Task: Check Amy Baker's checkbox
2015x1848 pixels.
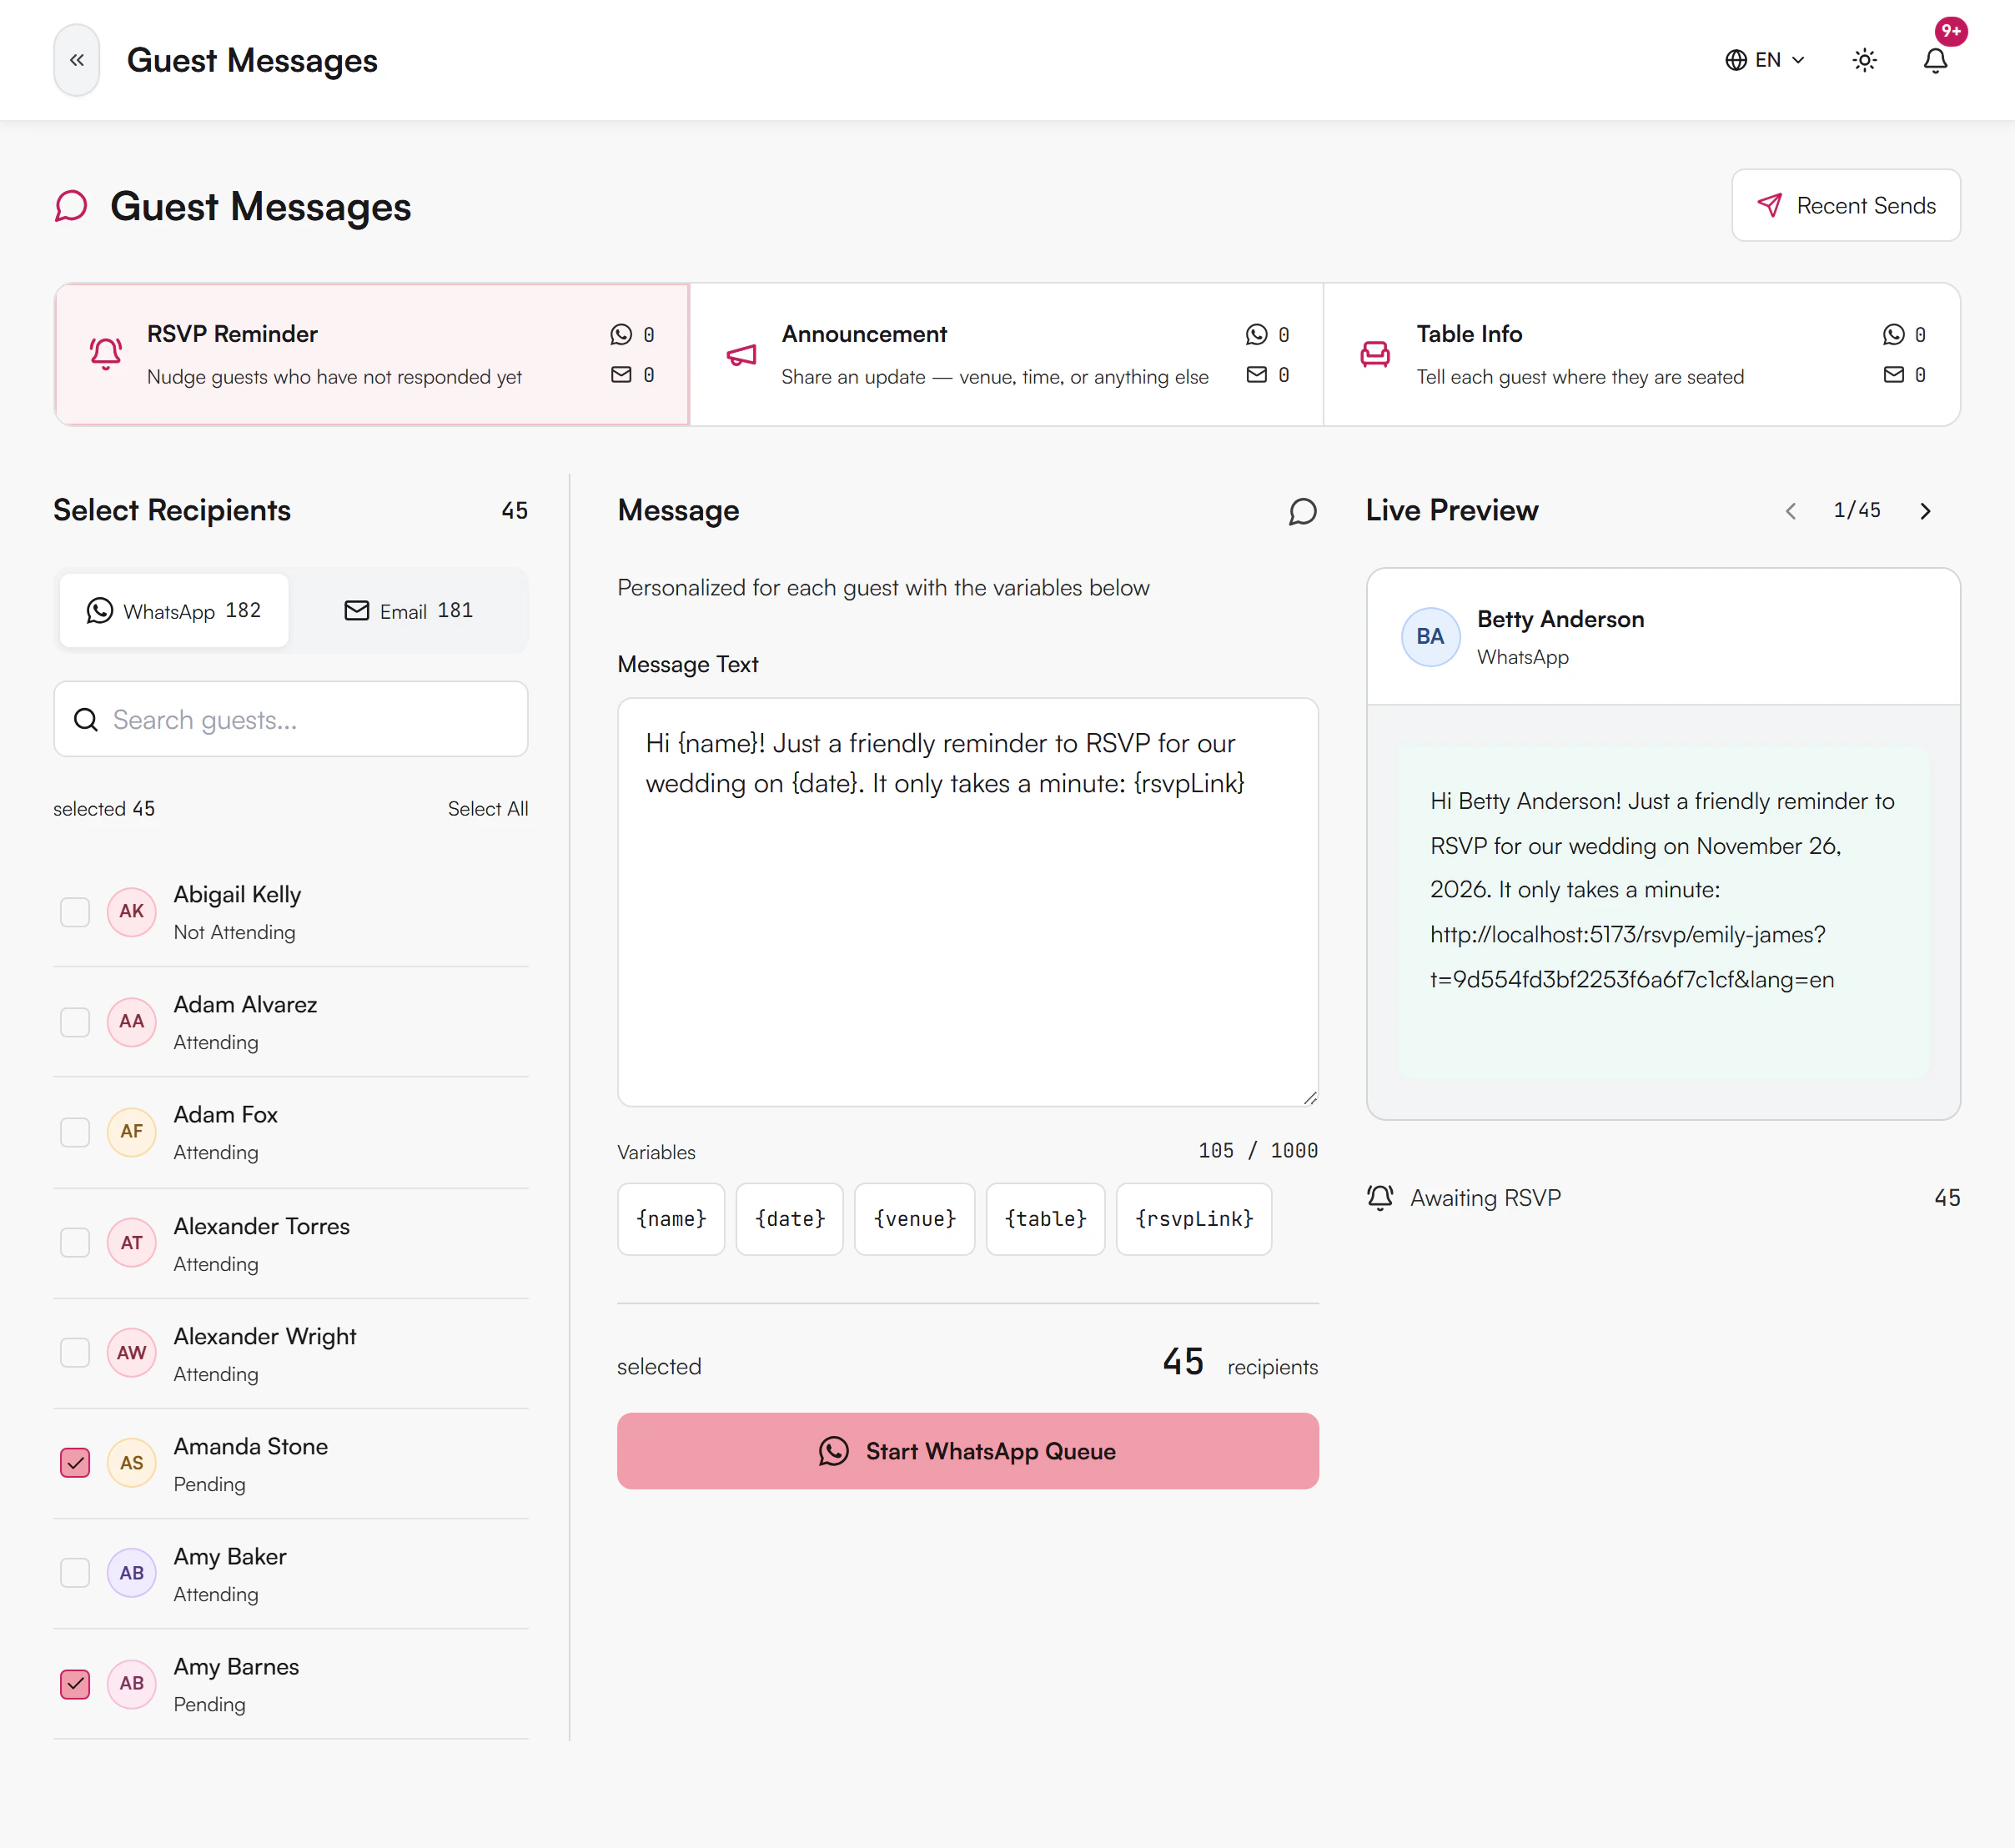Action: pyautogui.click(x=75, y=1573)
